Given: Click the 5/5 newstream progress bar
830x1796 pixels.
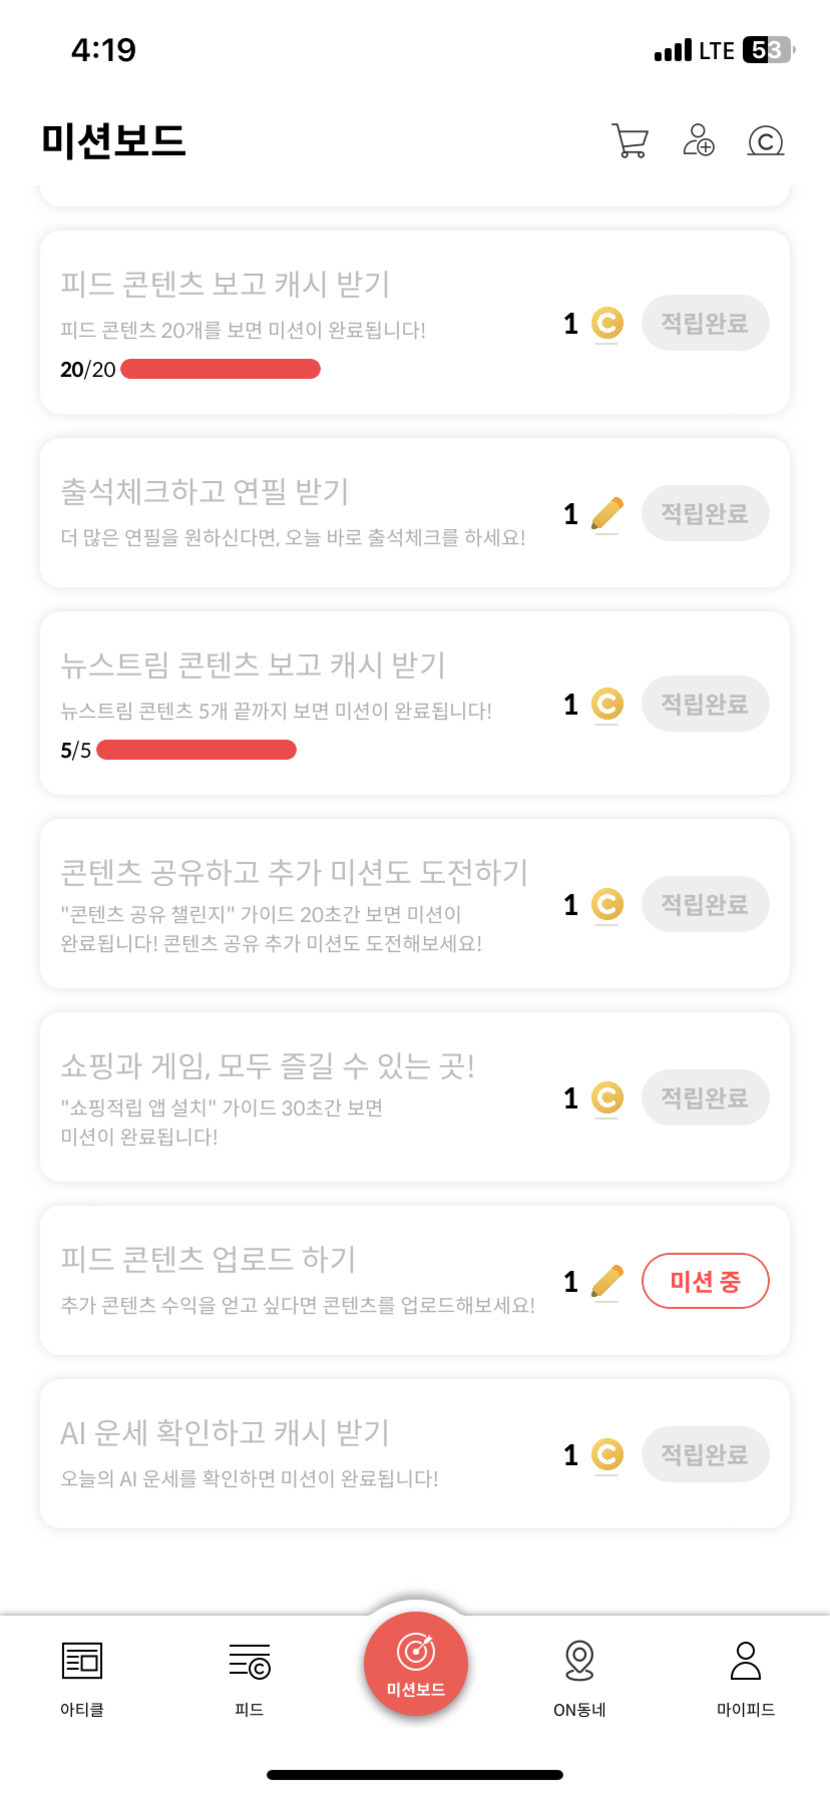Looking at the screenshot, I should point(197,750).
